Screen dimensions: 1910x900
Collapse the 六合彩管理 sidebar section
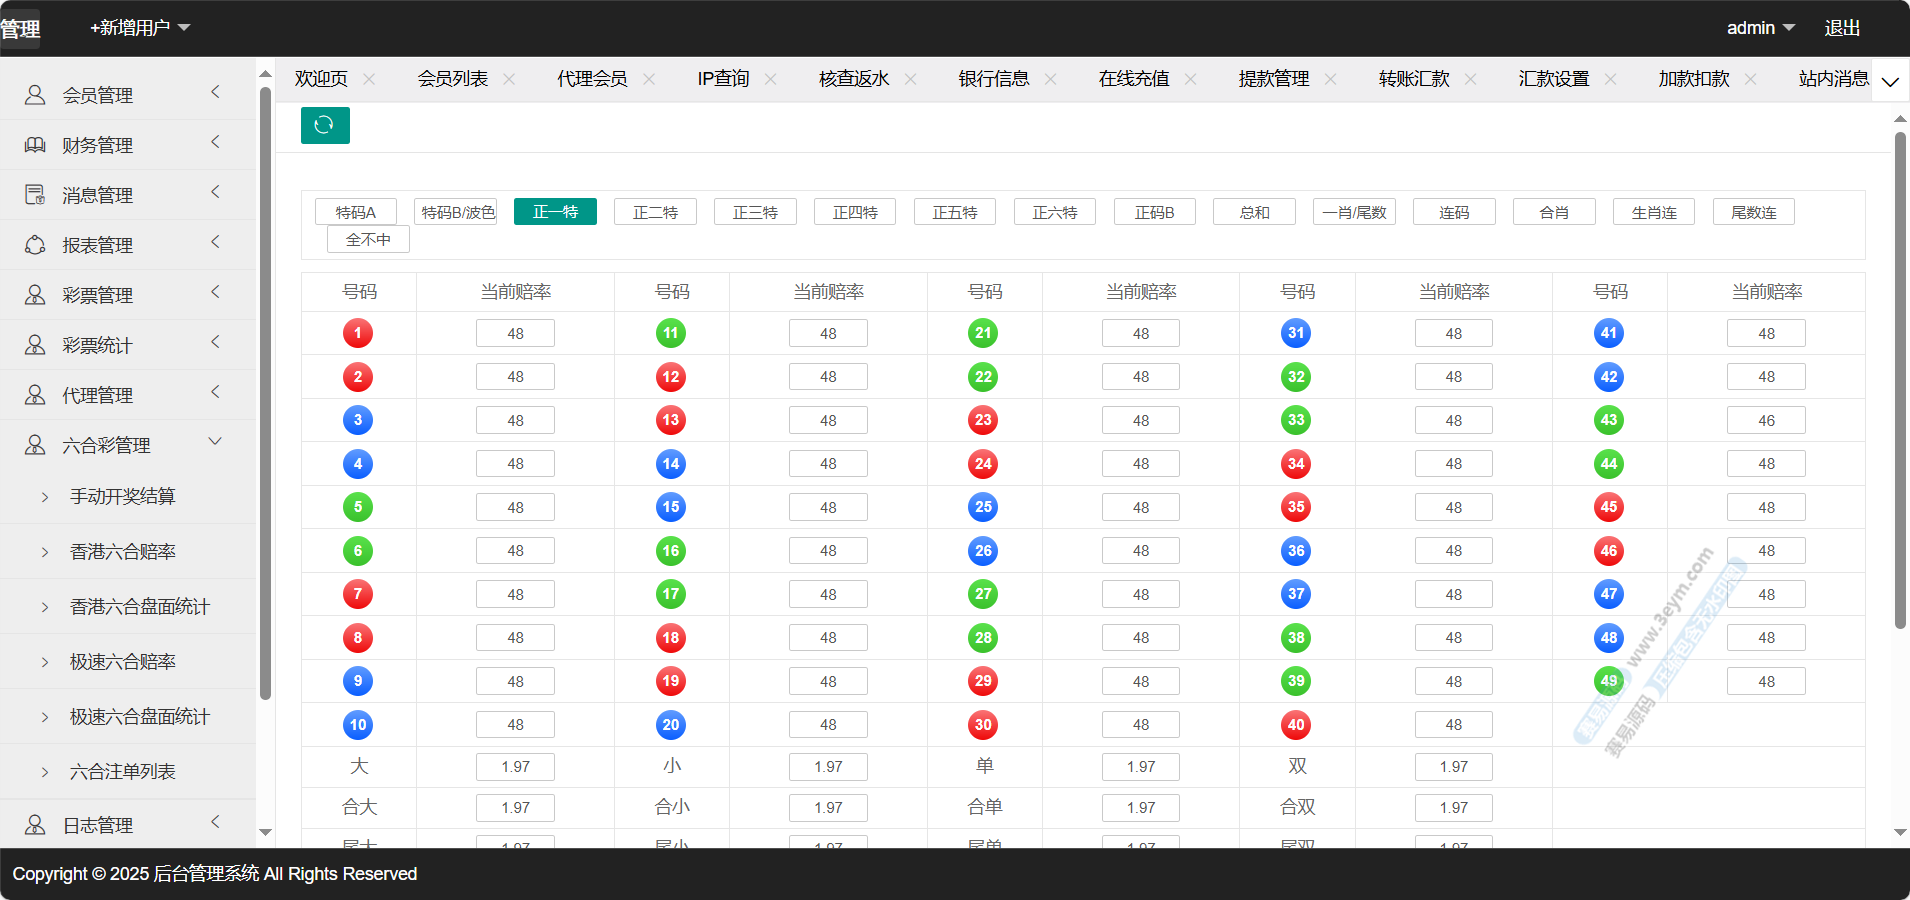point(215,442)
